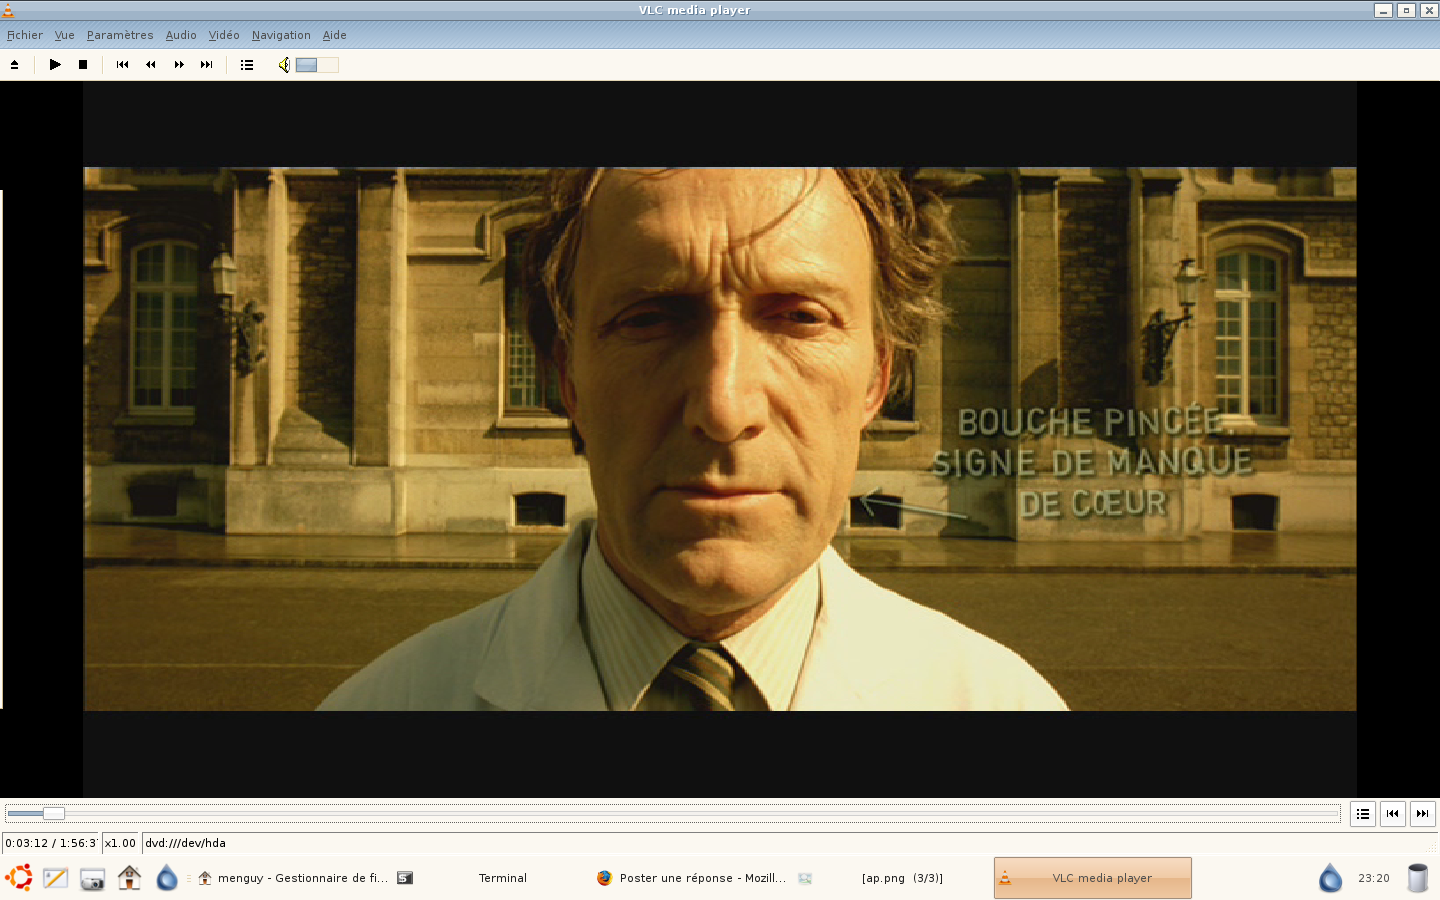1440x900 pixels.
Task: Jump to previous chapter in top toolbar
Action: [122, 65]
